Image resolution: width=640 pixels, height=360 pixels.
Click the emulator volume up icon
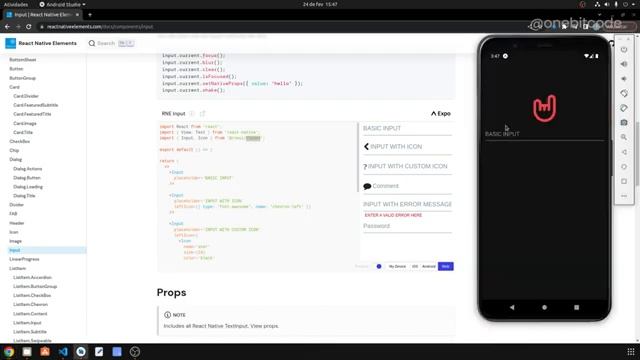pyautogui.click(x=624, y=64)
